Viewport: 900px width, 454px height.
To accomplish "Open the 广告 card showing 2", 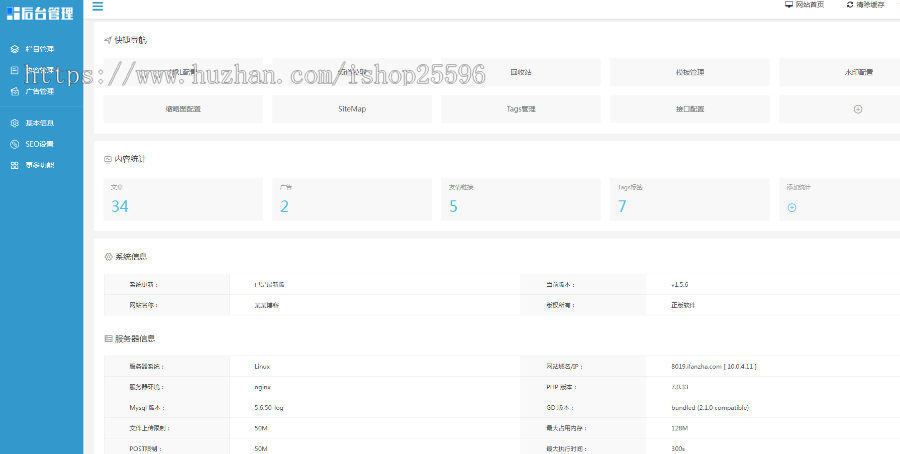I will tap(352, 199).
